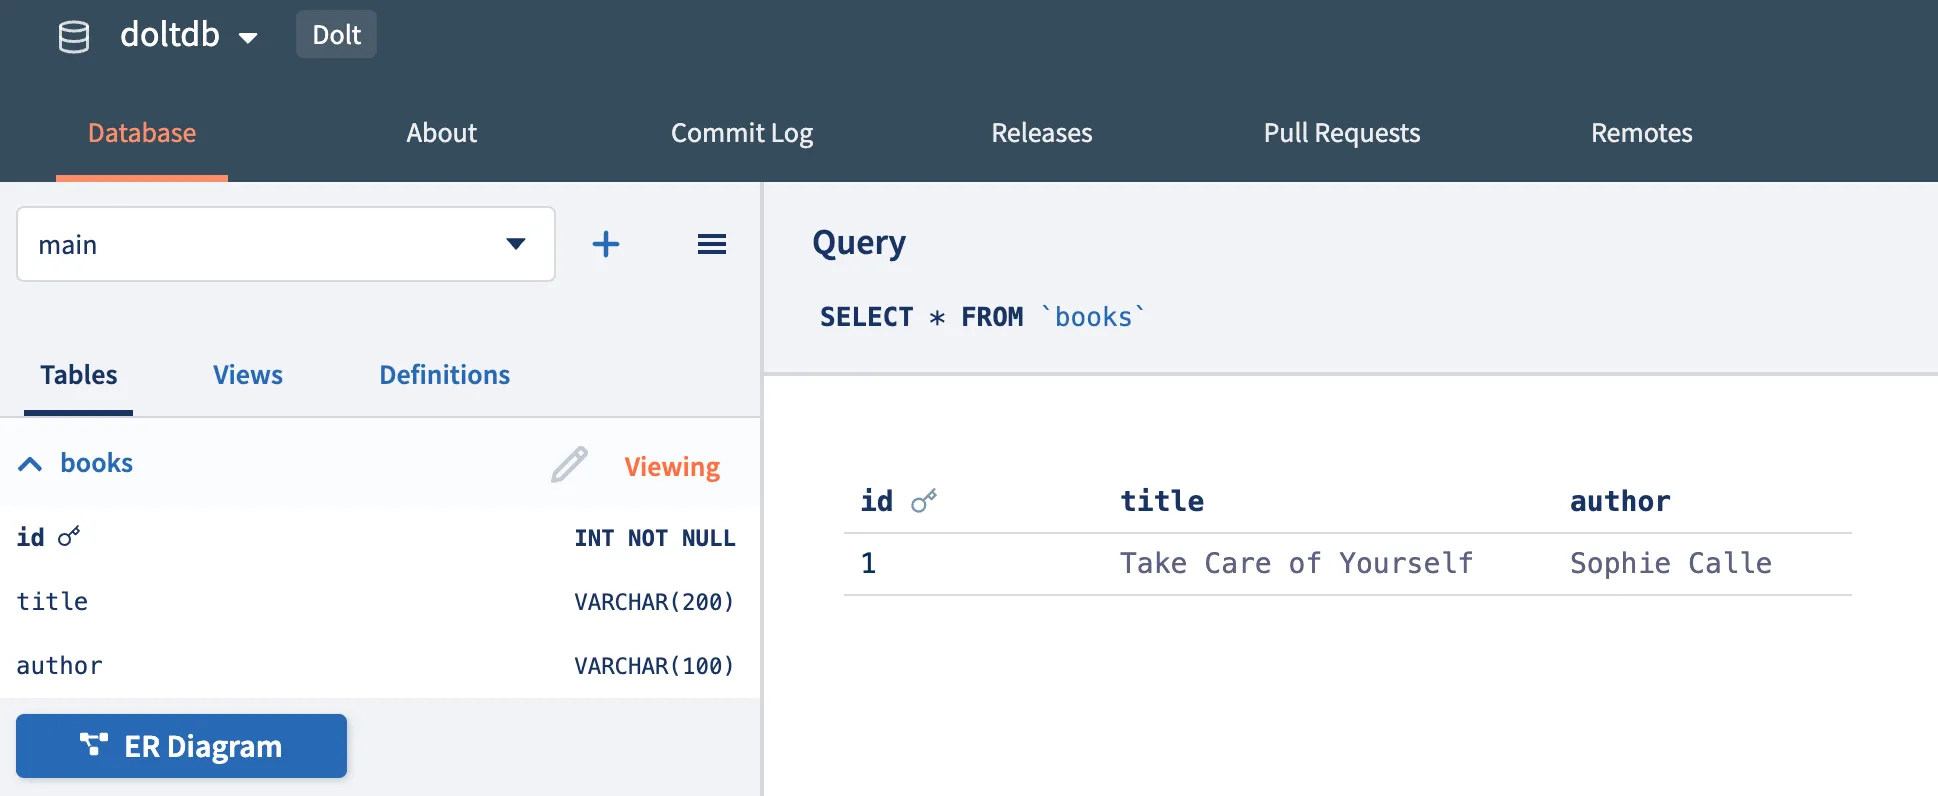Click the key icon next to id in sidebar

[x=69, y=537]
